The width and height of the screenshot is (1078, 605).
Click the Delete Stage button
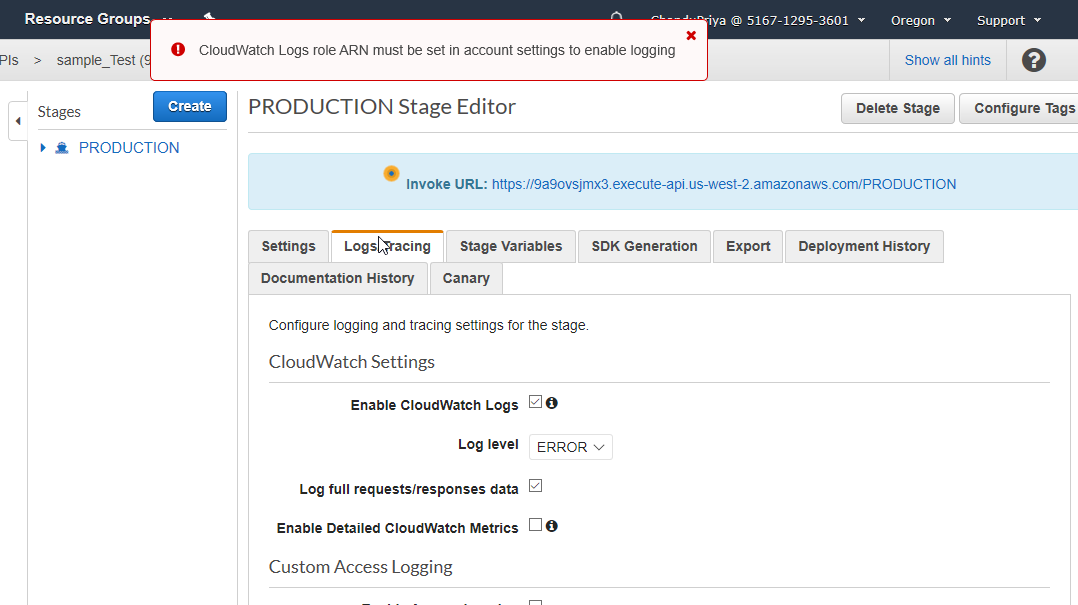pyautogui.click(x=897, y=108)
